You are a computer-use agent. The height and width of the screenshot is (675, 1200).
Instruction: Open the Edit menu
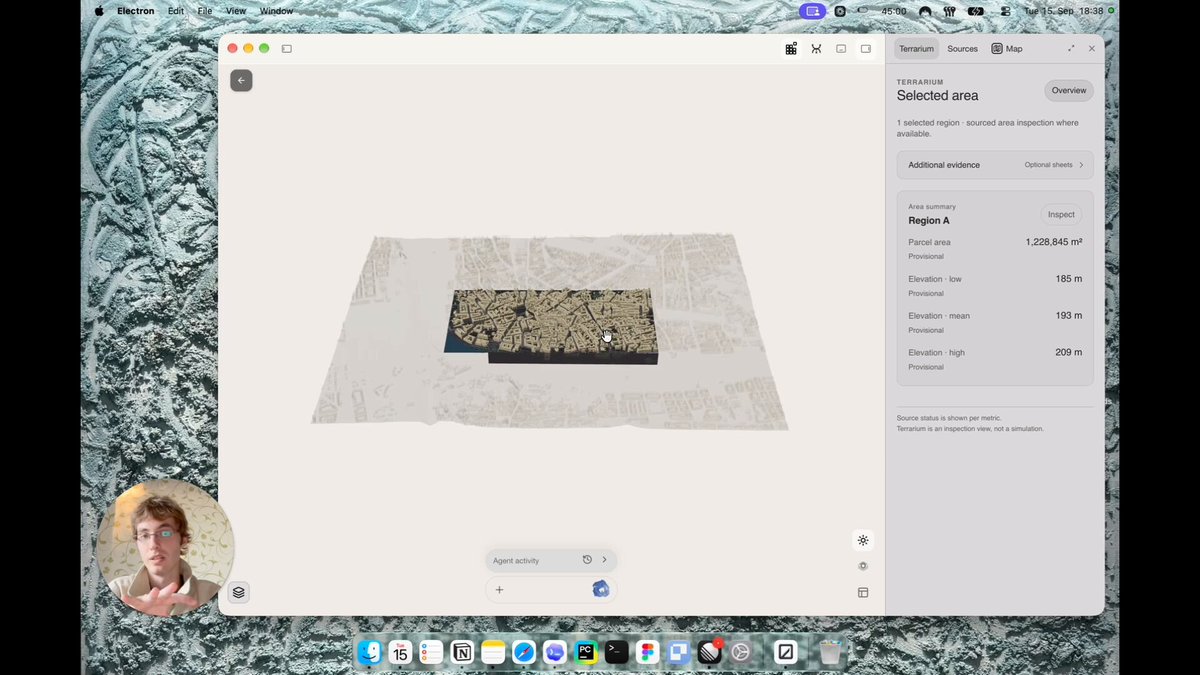176,11
